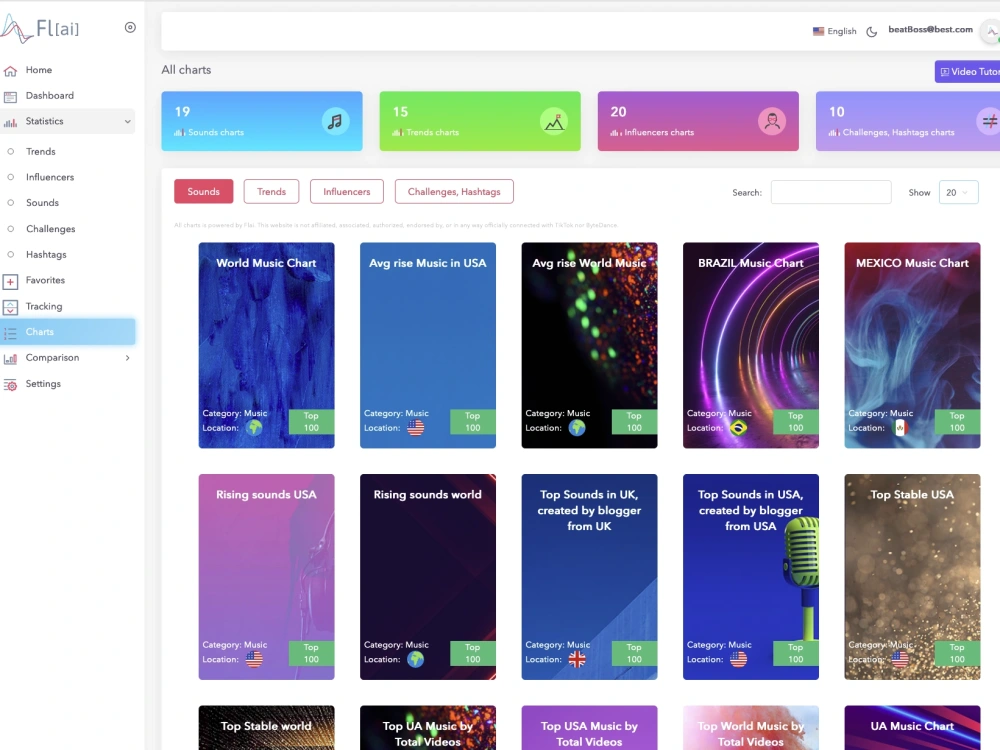
Task: Click the sidebar pin circle icon
Action: (130, 27)
